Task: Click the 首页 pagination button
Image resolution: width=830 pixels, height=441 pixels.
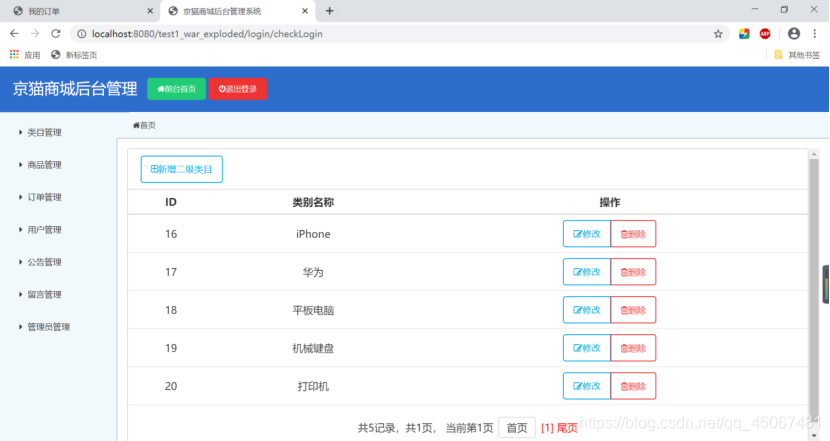Action: [x=517, y=428]
